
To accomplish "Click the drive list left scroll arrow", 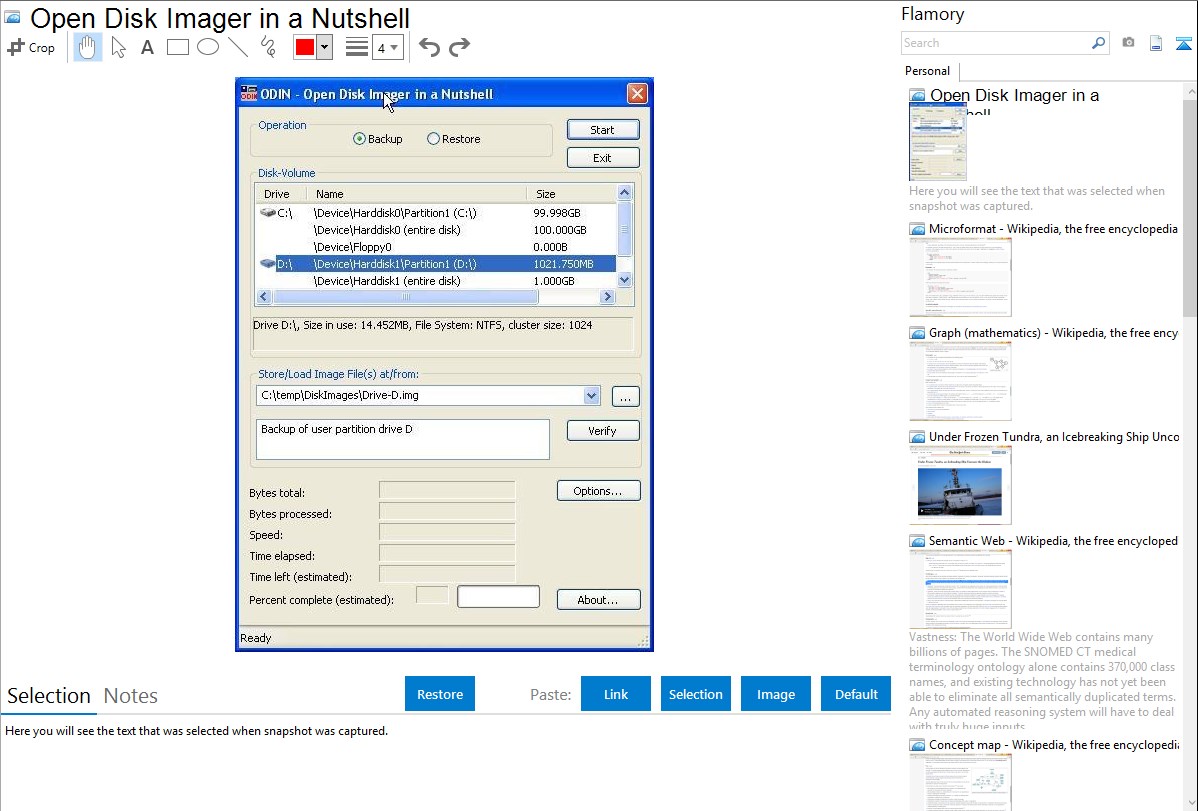I will pyautogui.click(x=264, y=297).
